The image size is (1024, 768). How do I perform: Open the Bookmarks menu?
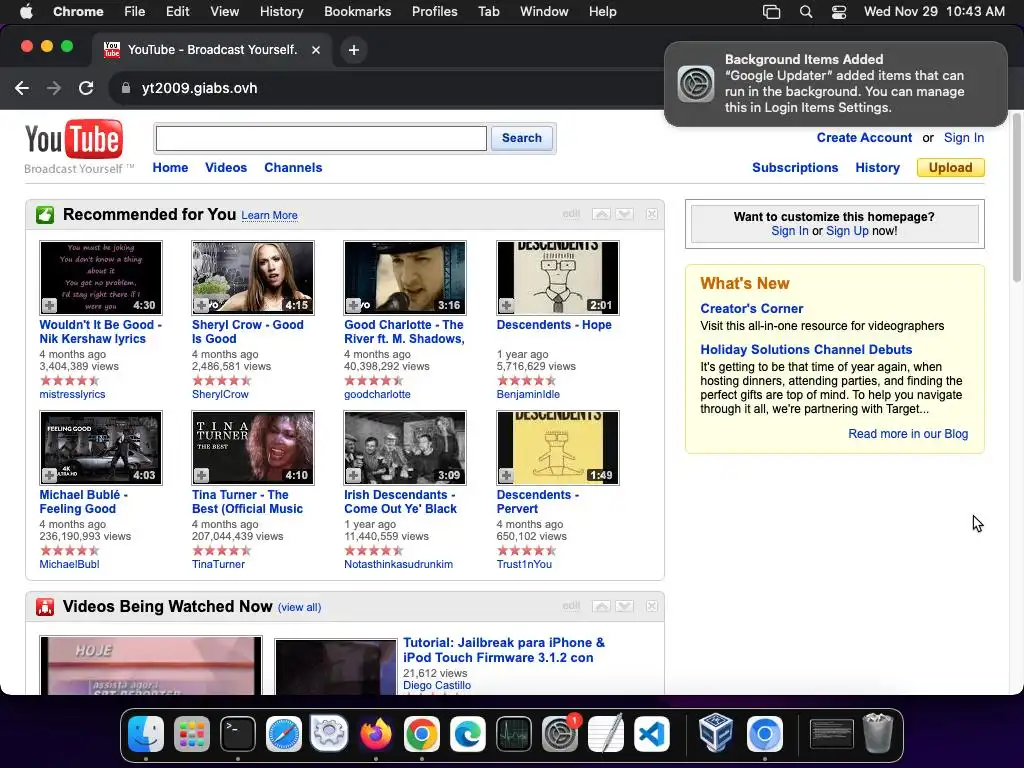click(x=357, y=12)
